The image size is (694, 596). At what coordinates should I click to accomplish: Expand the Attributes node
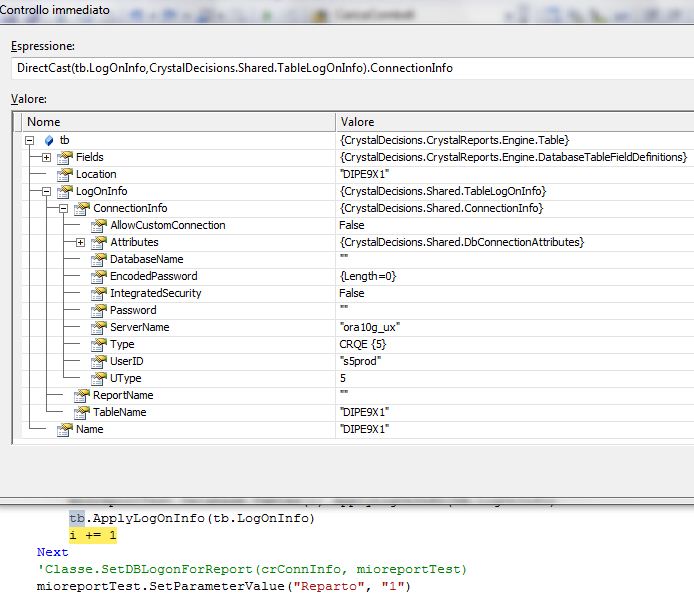tap(80, 242)
